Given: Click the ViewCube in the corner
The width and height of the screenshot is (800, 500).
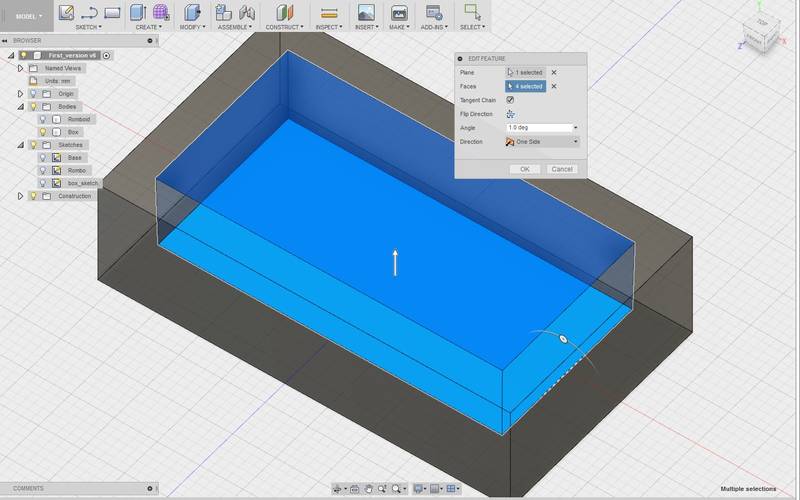Looking at the screenshot, I should [761, 34].
